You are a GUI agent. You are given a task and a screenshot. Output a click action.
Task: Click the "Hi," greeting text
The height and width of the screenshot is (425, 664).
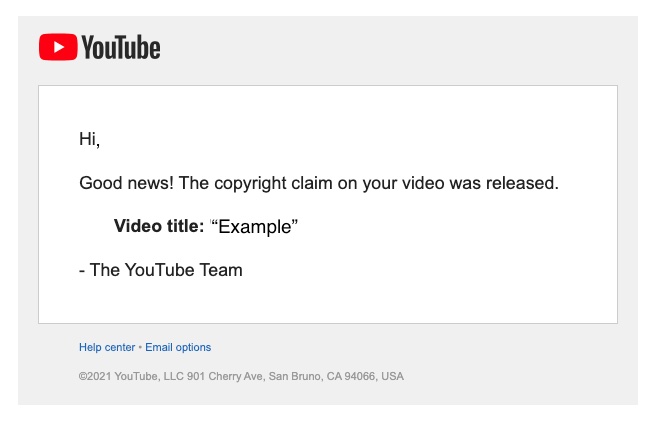(89, 139)
